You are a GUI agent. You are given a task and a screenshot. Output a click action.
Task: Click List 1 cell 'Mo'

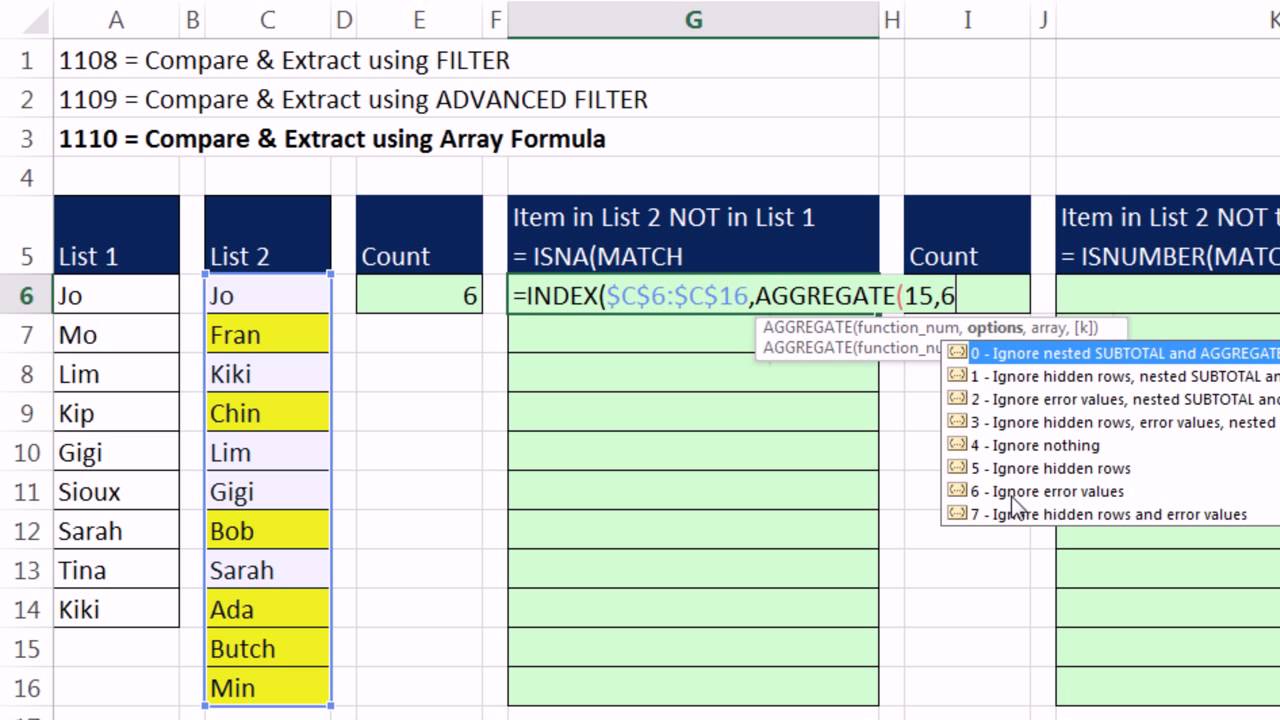pyautogui.click(x=116, y=335)
